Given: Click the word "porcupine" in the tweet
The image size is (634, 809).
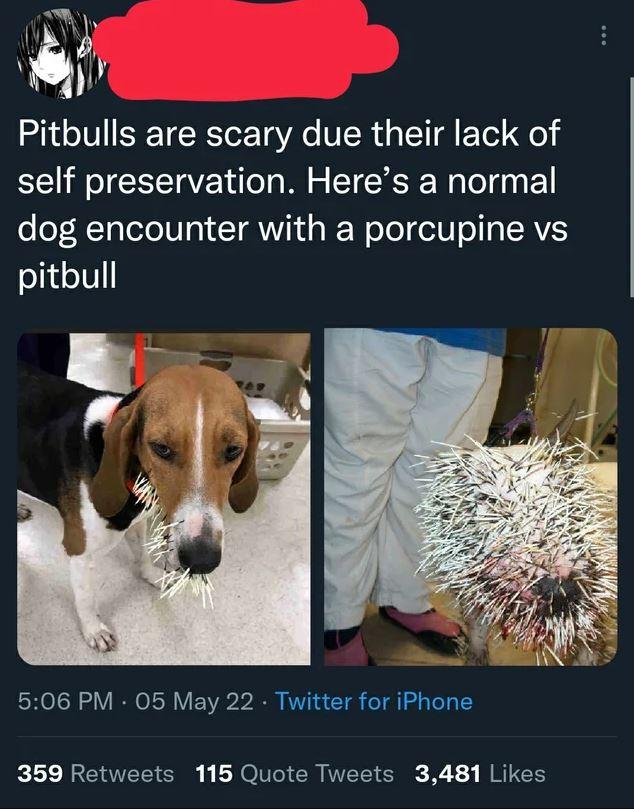Looking at the screenshot, I should tap(445, 230).
